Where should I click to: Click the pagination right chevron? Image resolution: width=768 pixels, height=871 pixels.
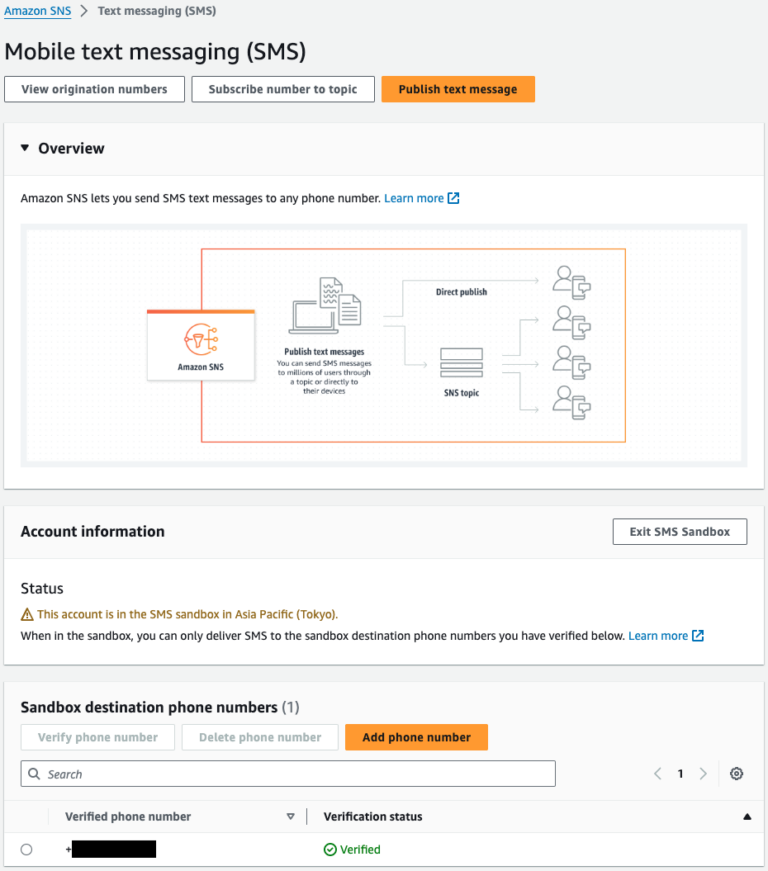pyautogui.click(x=703, y=773)
